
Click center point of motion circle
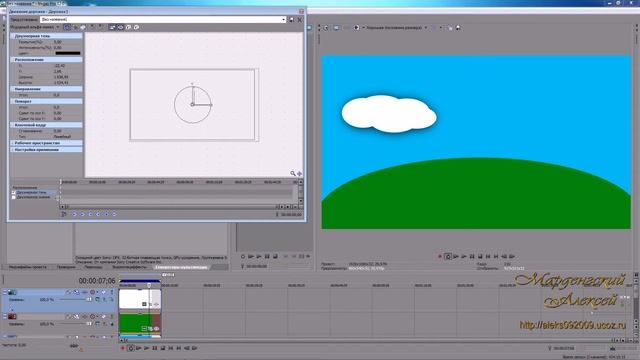(x=192, y=104)
